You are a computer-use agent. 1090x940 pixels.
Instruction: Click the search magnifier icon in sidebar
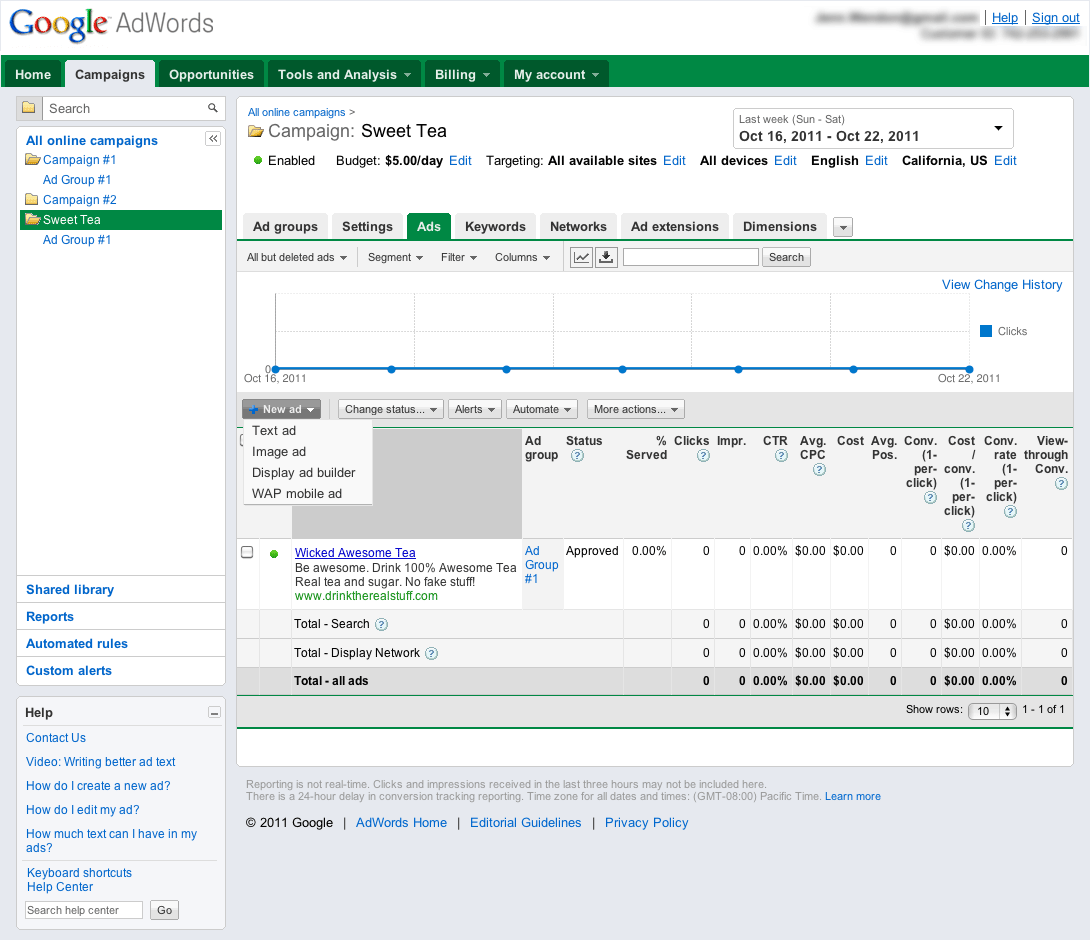point(212,108)
